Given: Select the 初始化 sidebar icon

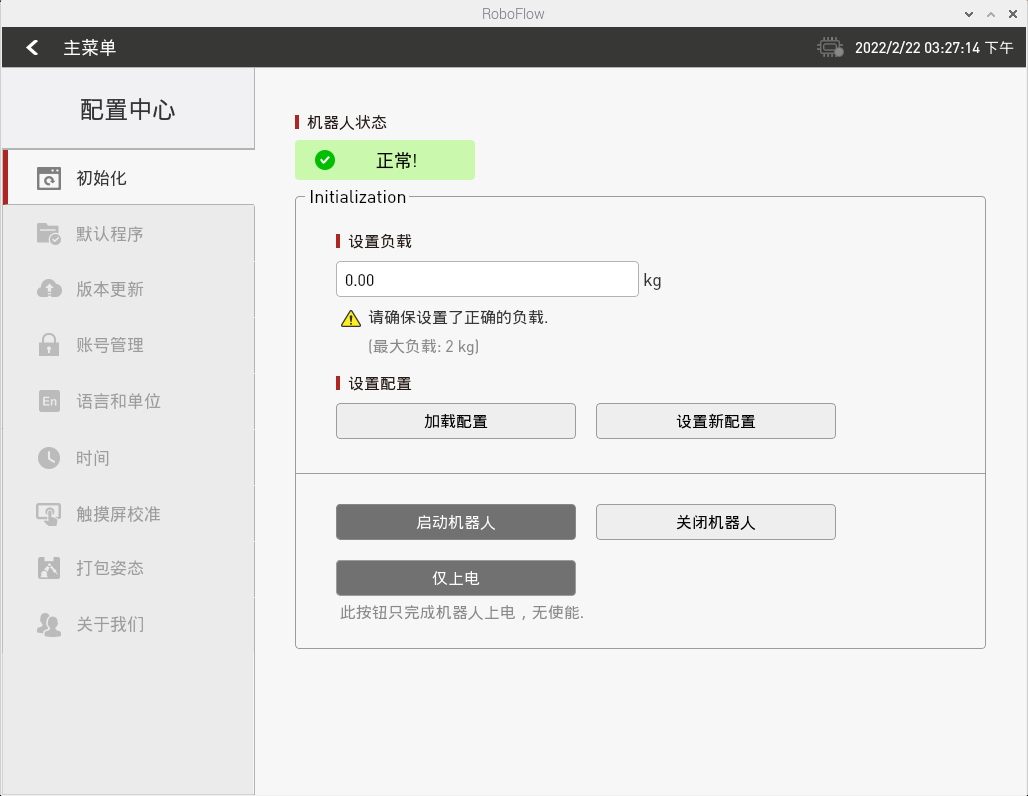Looking at the screenshot, I should click(x=49, y=179).
